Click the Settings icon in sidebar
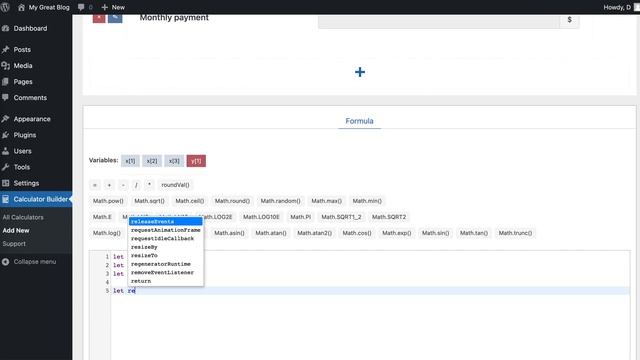Screen dimensions: 640x360 [x=6, y=183]
